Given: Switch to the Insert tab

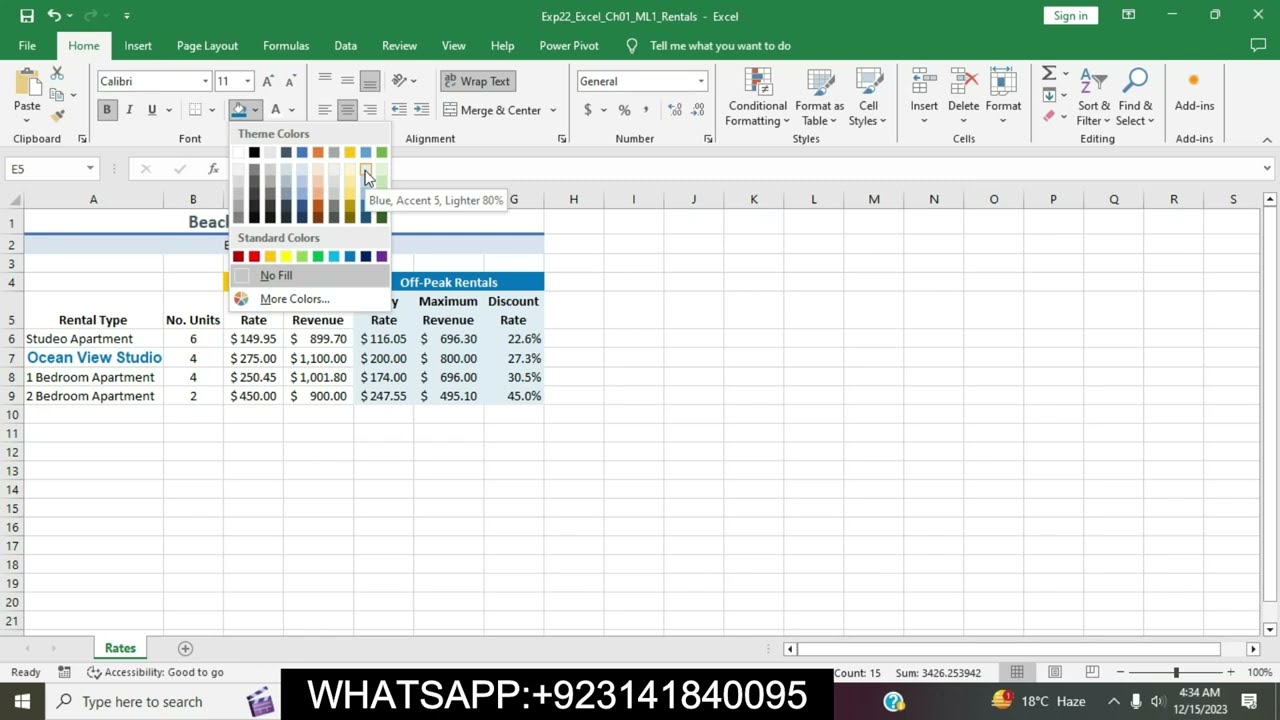Looking at the screenshot, I should [x=138, y=46].
